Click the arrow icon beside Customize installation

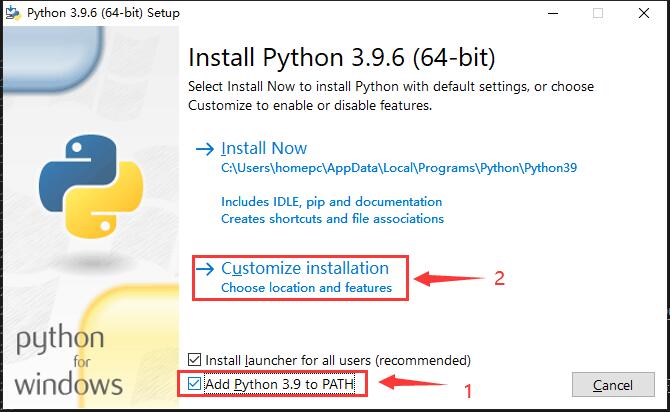tap(205, 268)
